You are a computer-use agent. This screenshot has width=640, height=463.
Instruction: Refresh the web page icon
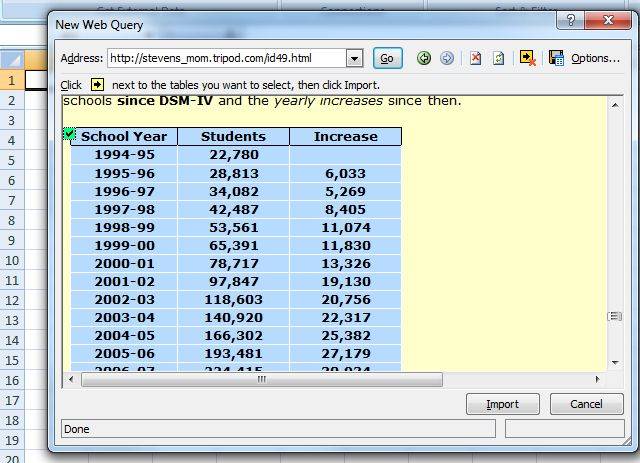pyautogui.click(x=498, y=58)
